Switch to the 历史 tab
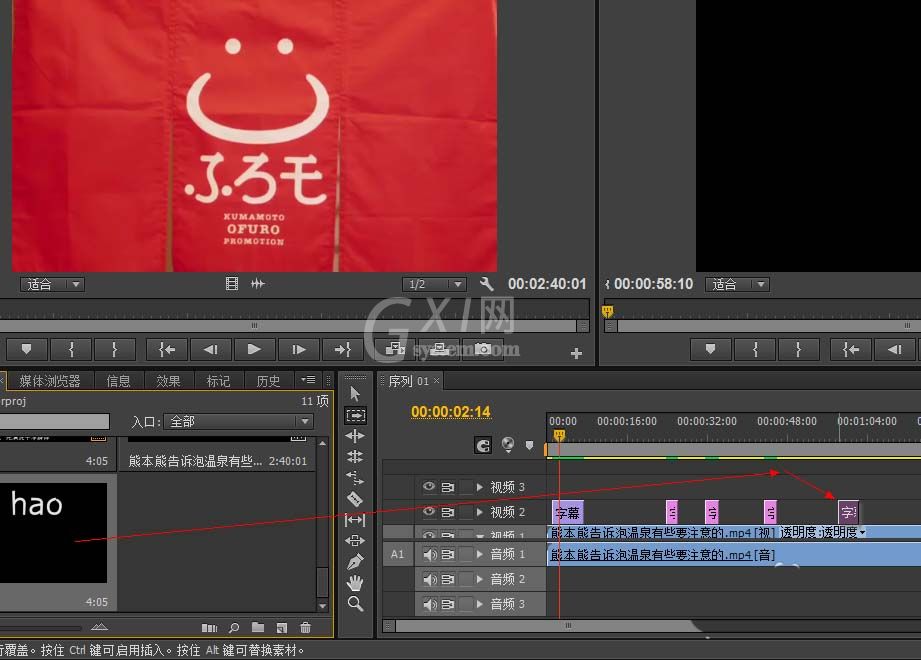This screenshot has width=921, height=660. click(268, 381)
